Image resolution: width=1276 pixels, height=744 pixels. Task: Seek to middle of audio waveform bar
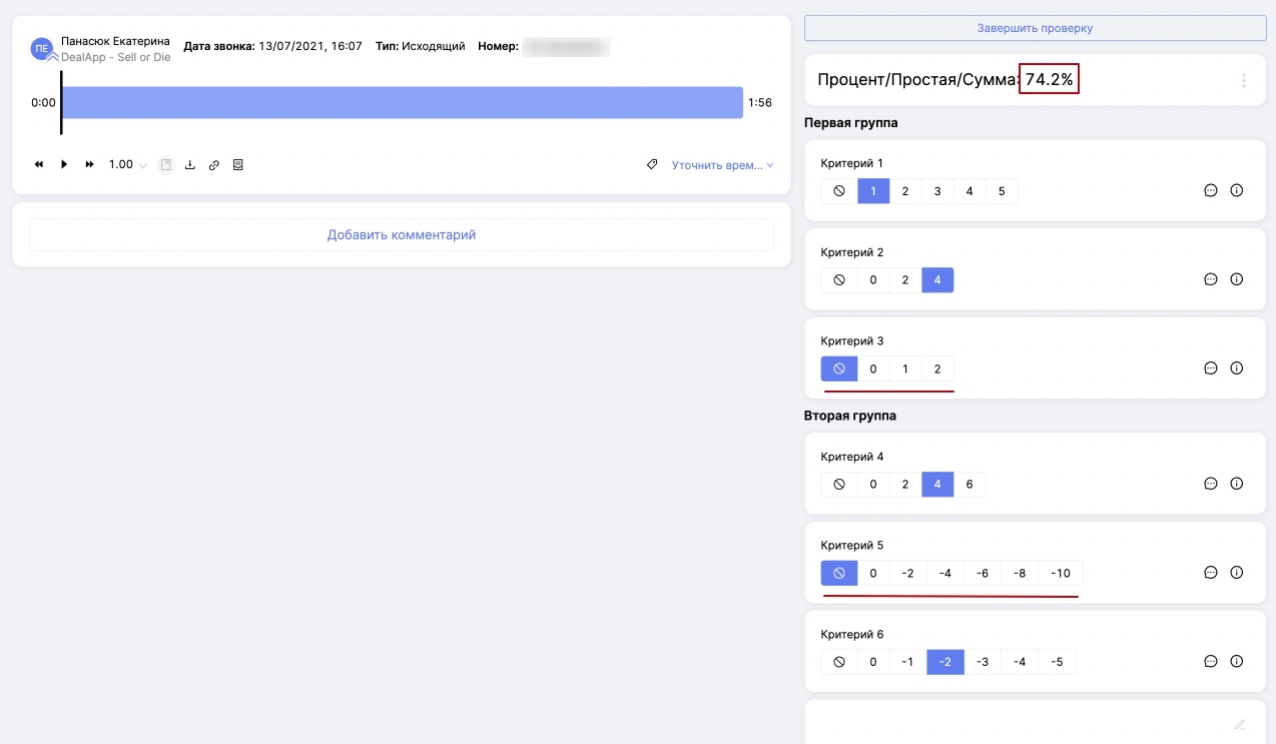[402, 102]
